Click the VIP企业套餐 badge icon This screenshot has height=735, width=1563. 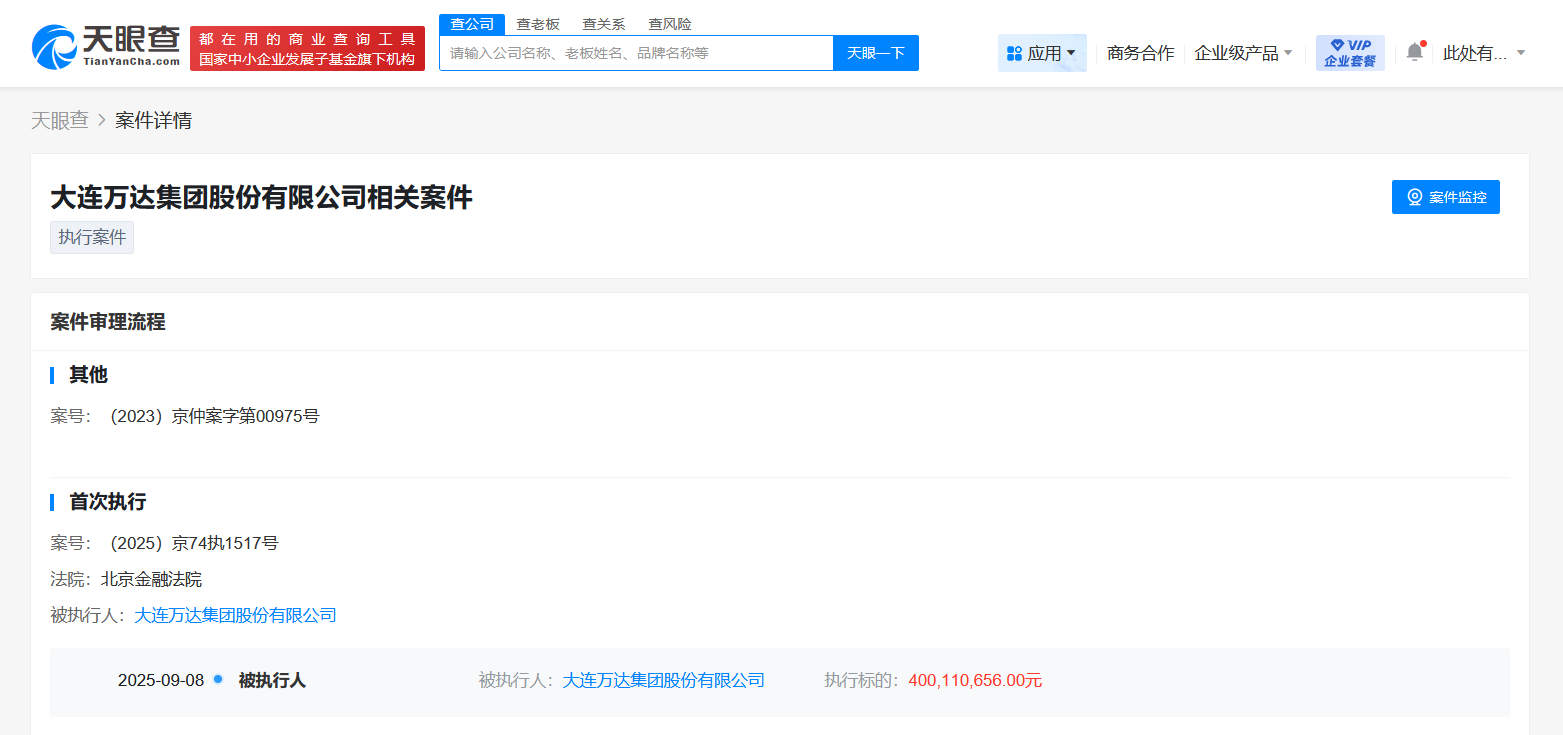click(x=1349, y=51)
